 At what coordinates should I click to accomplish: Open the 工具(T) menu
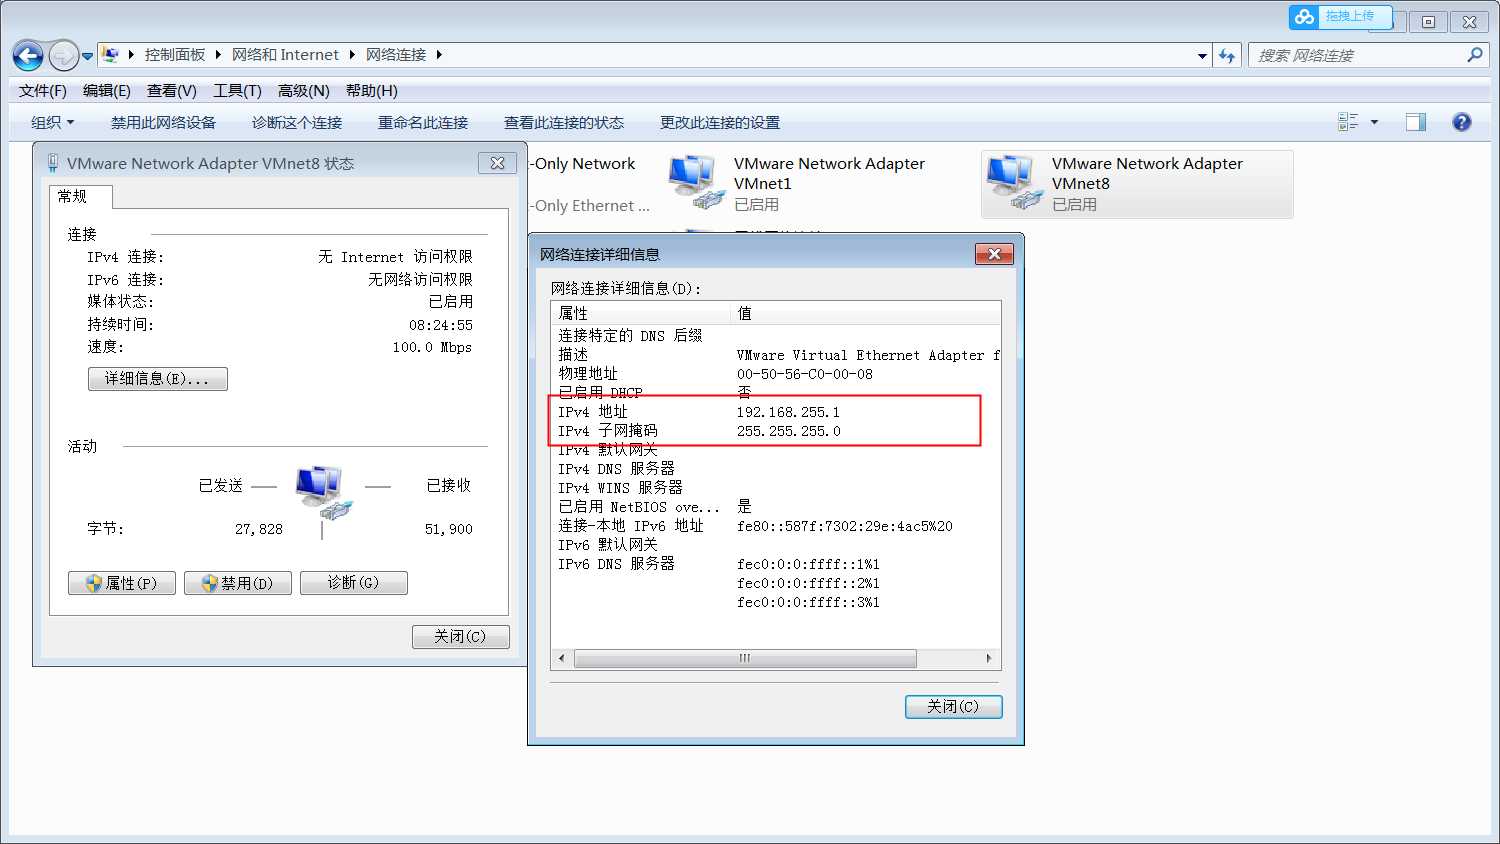coord(237,91)
